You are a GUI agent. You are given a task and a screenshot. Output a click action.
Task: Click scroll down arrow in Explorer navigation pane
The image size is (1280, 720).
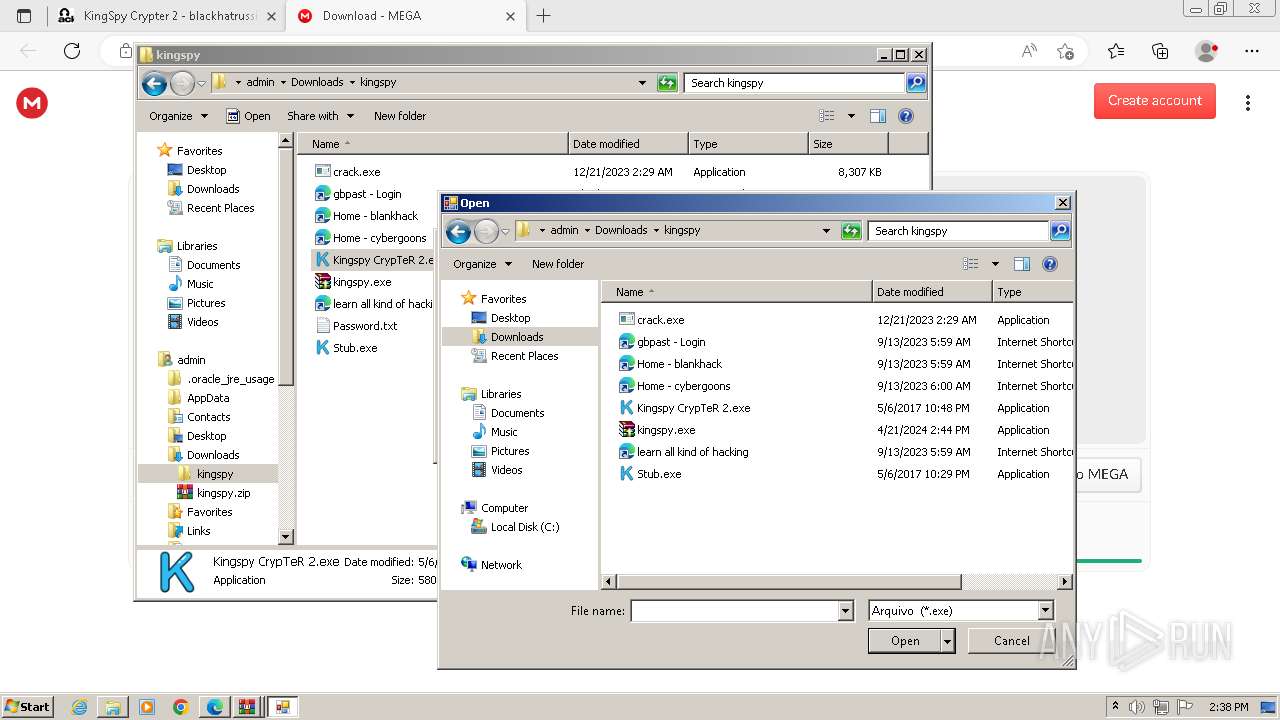coord(286,537)
